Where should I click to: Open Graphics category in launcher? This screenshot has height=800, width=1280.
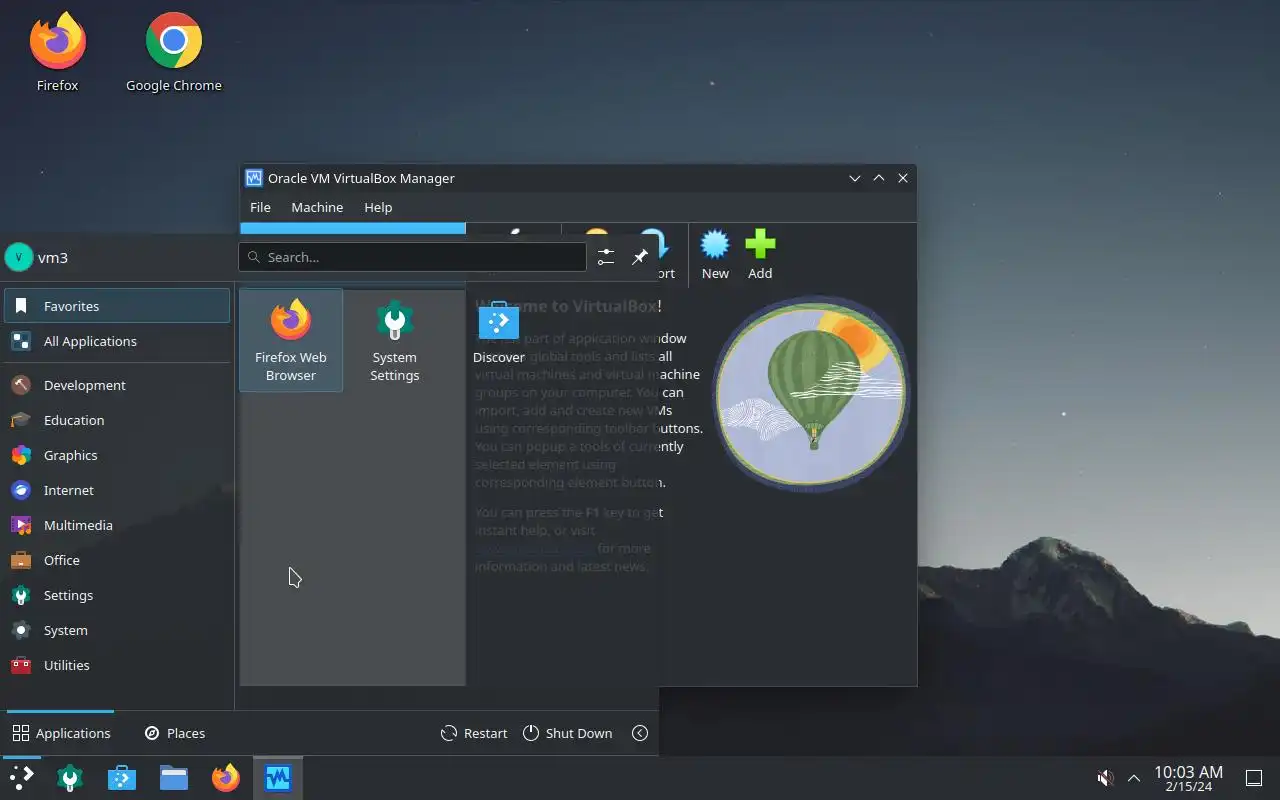[117, 455]
